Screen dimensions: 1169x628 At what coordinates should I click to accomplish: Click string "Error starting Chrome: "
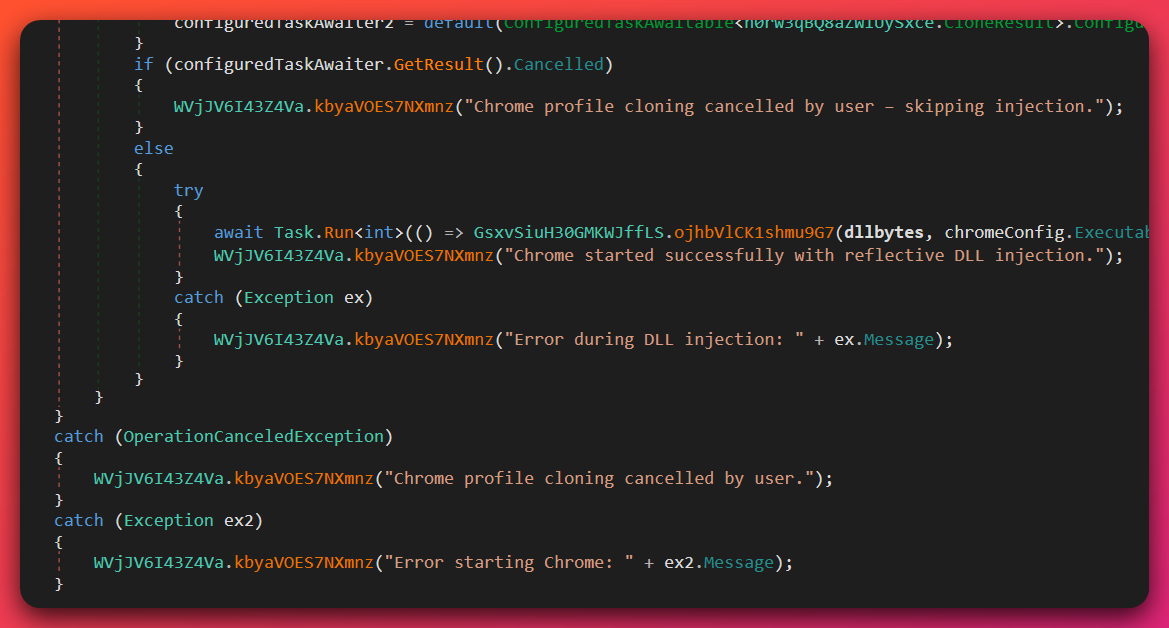pos(509,562)
